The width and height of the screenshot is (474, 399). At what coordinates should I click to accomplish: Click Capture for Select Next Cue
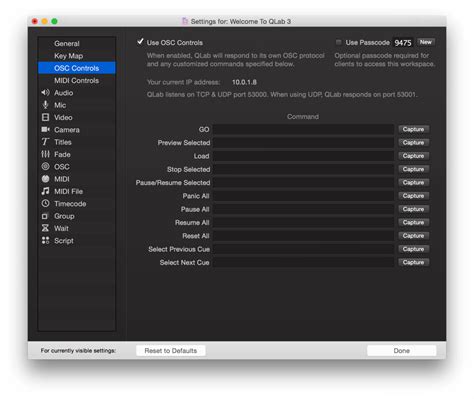pyautogui.click(x=413, y=263)
